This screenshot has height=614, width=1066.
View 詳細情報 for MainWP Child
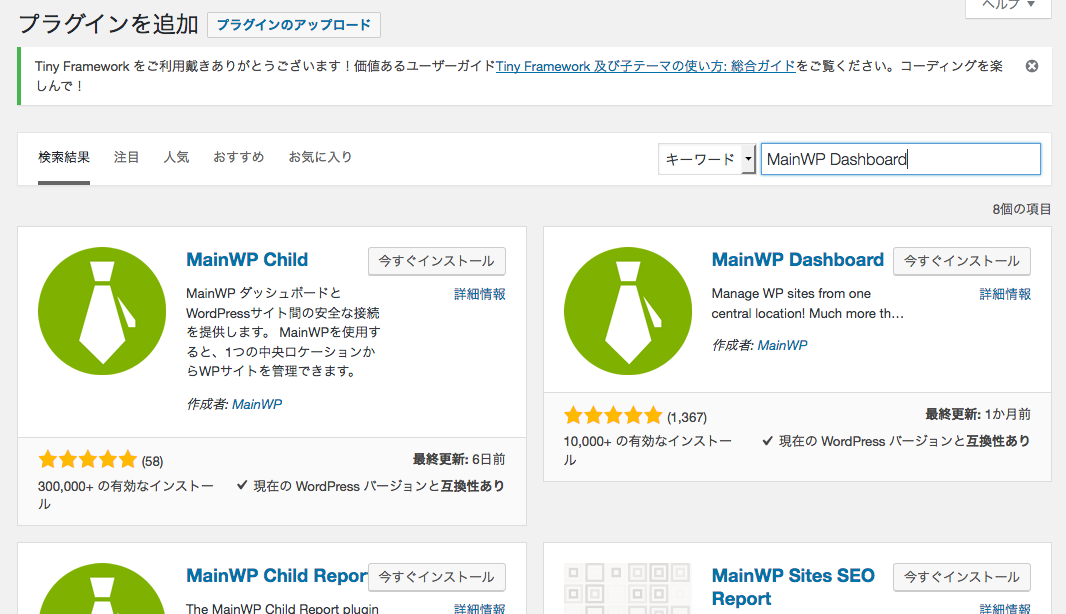479,294
